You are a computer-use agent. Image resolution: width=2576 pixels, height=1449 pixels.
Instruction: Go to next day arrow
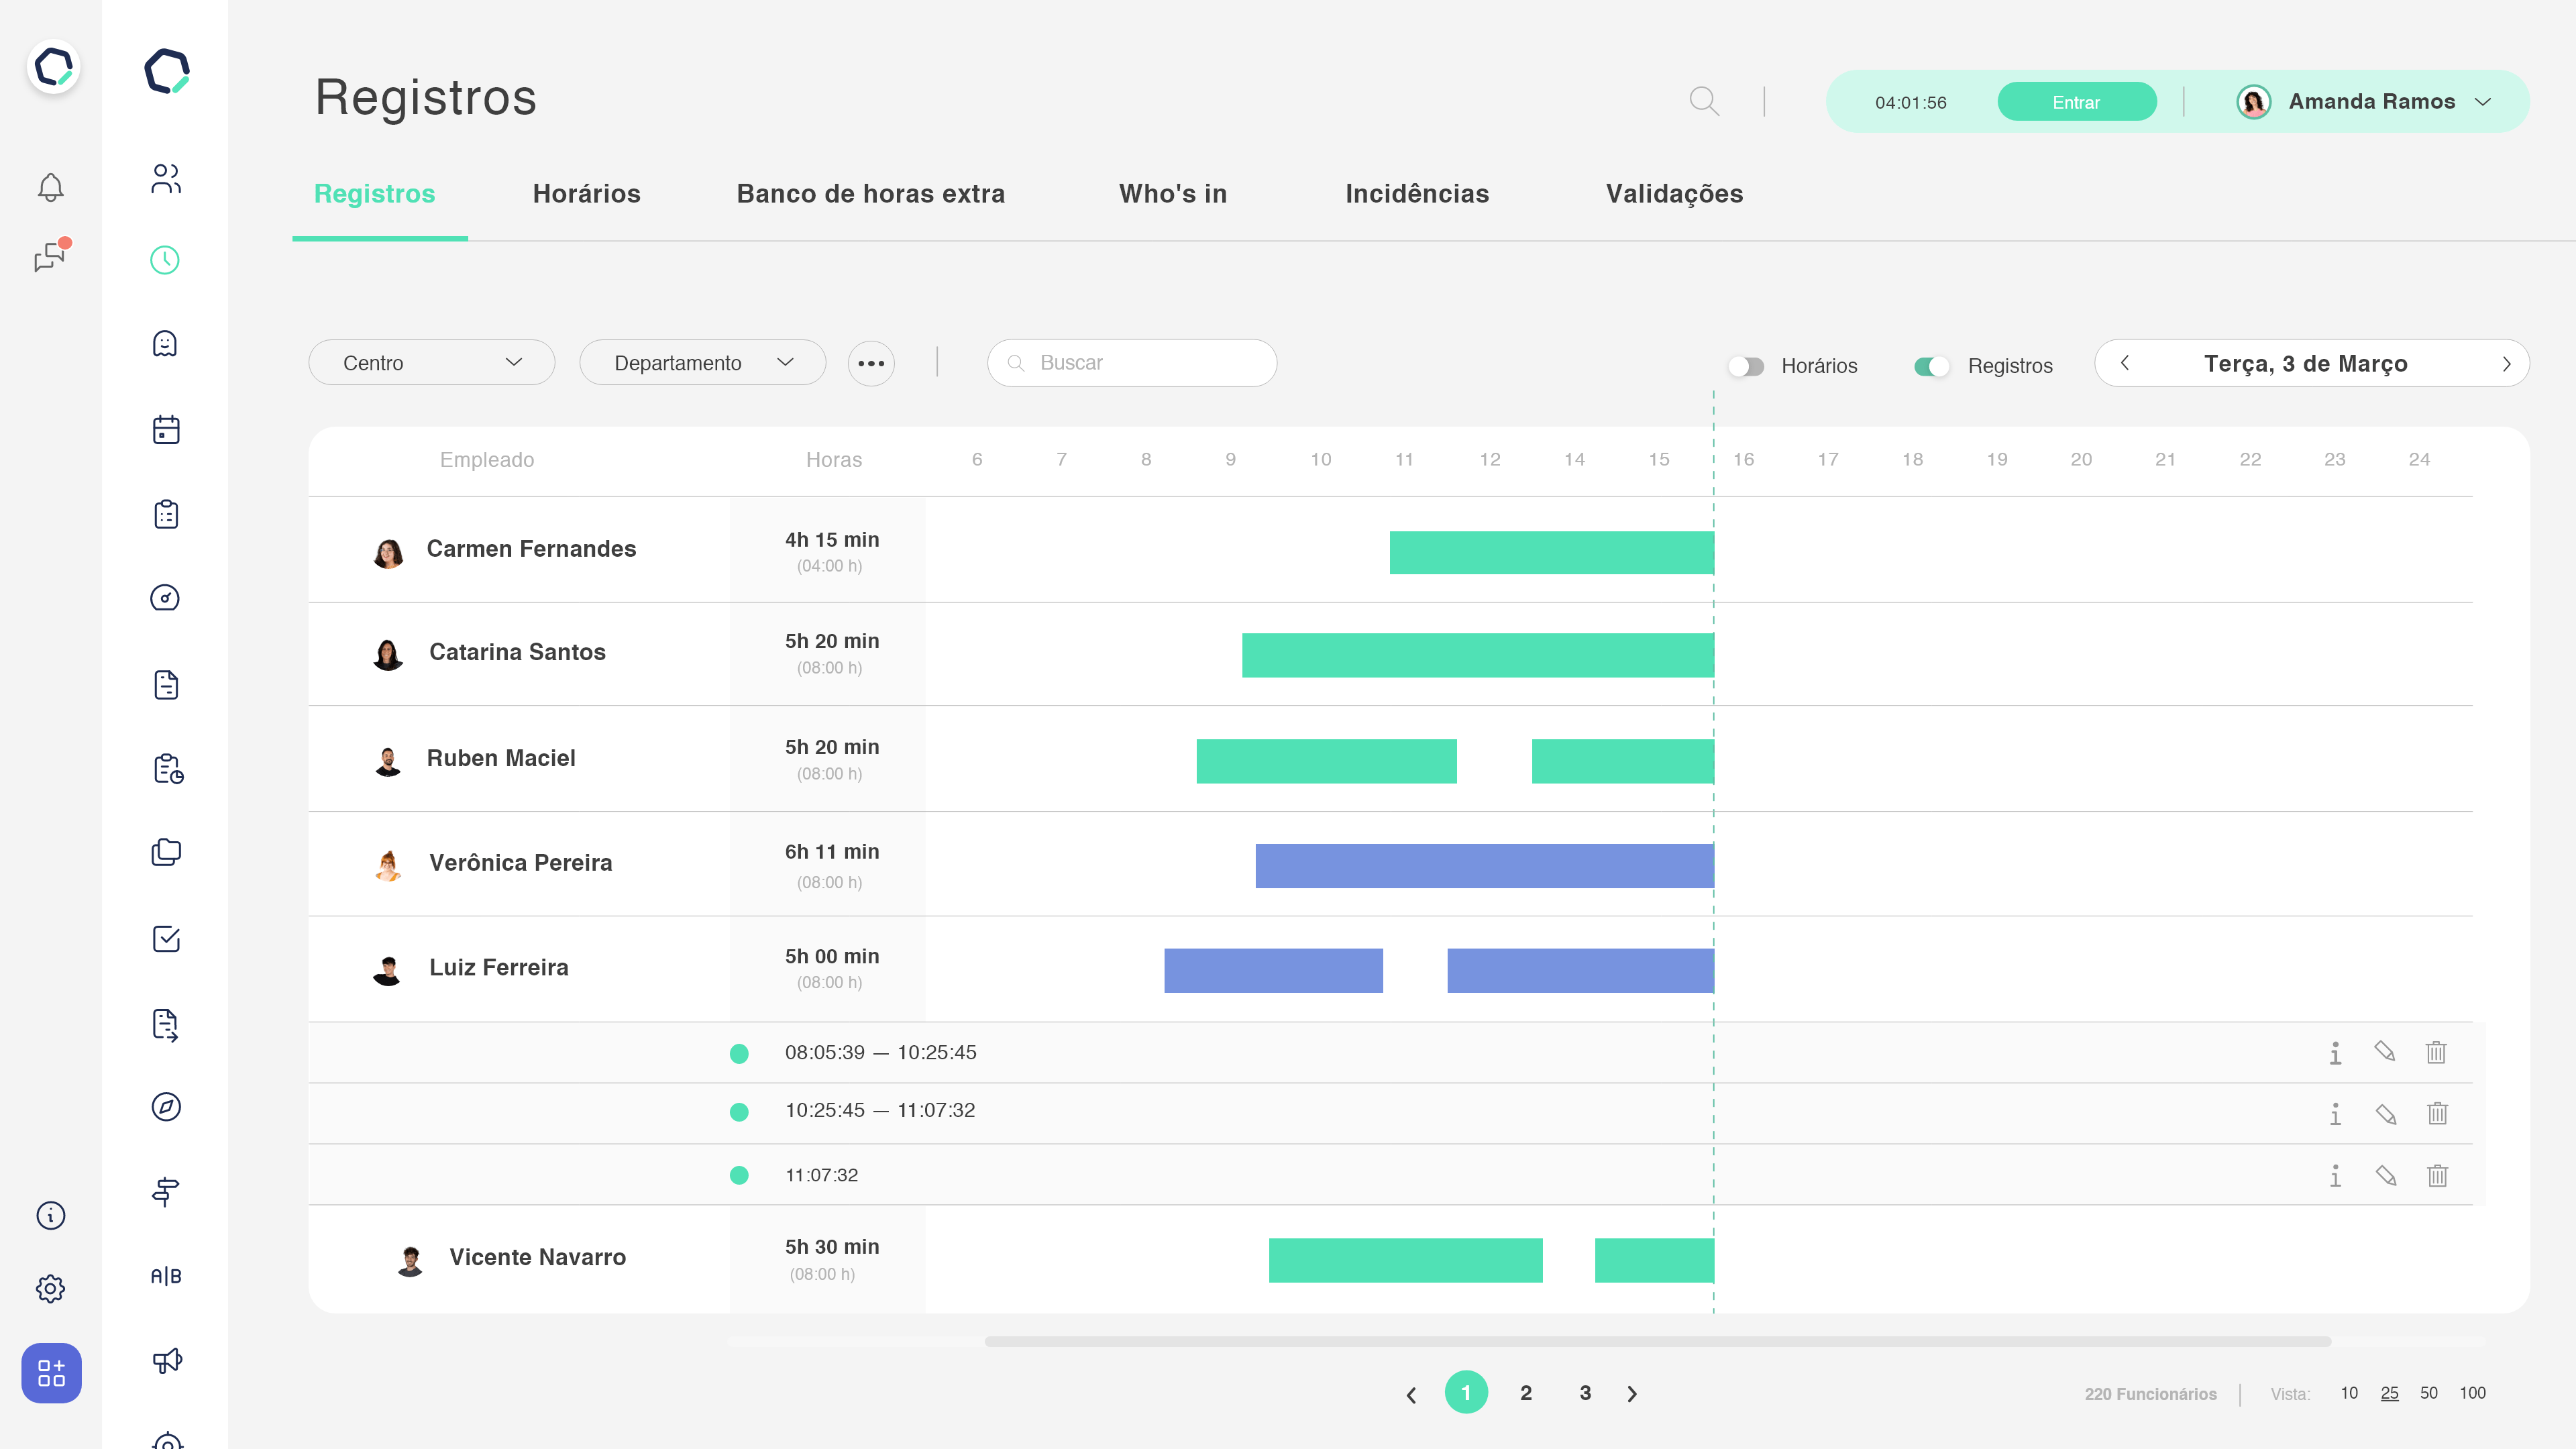tap(2506, 363)
